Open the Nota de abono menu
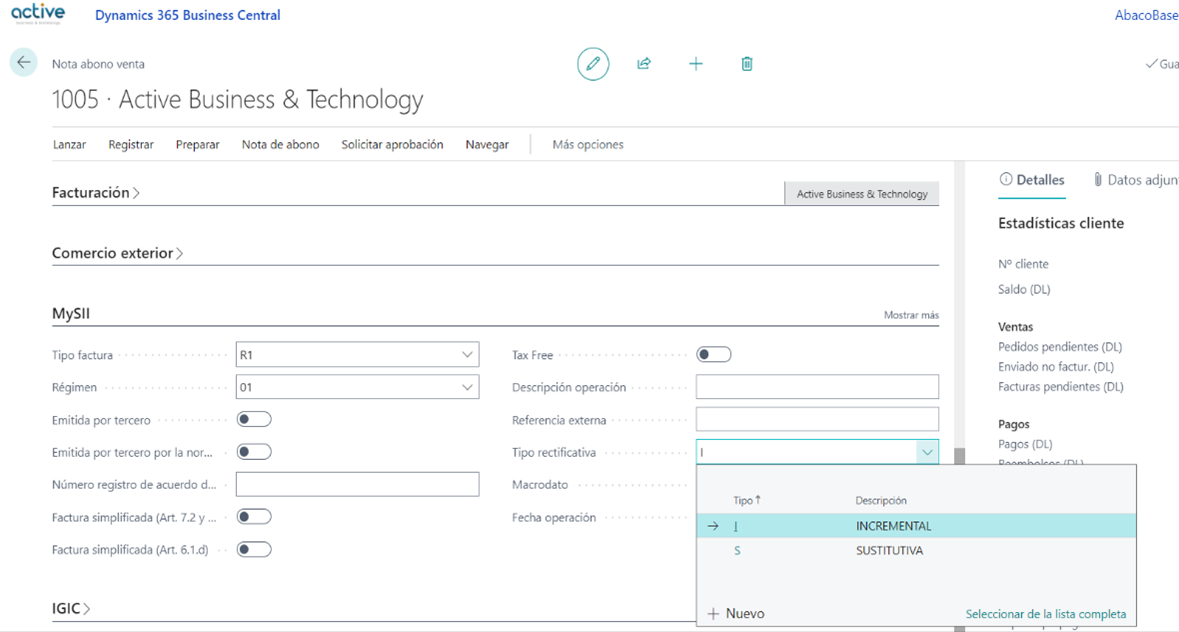This screenshot has height=632, width=1179. [280, 144]
